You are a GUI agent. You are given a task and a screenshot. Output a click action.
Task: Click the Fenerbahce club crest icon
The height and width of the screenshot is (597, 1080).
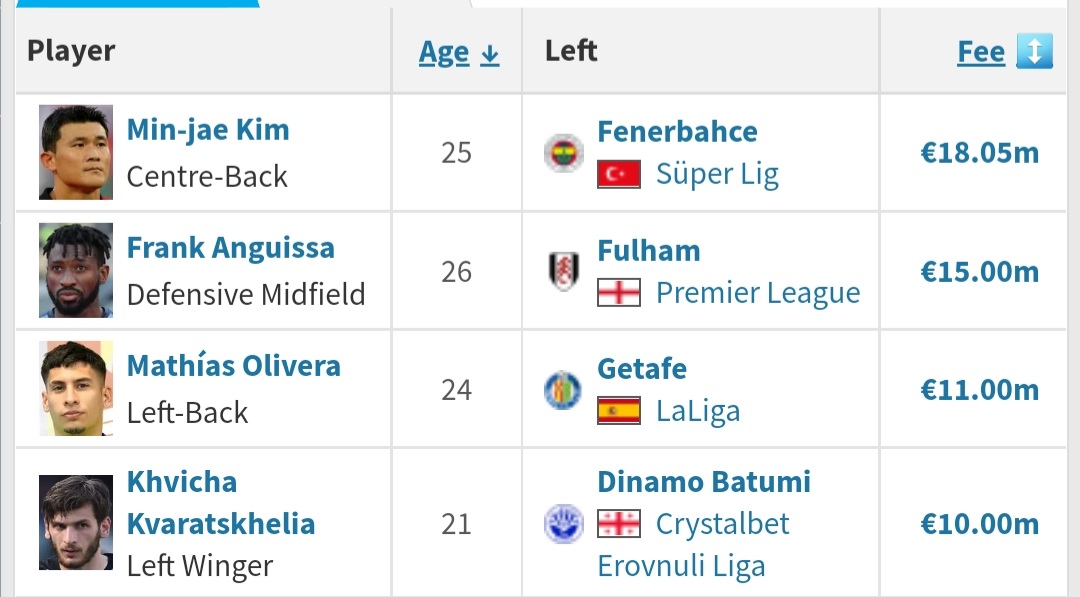[x=563, y=153]
